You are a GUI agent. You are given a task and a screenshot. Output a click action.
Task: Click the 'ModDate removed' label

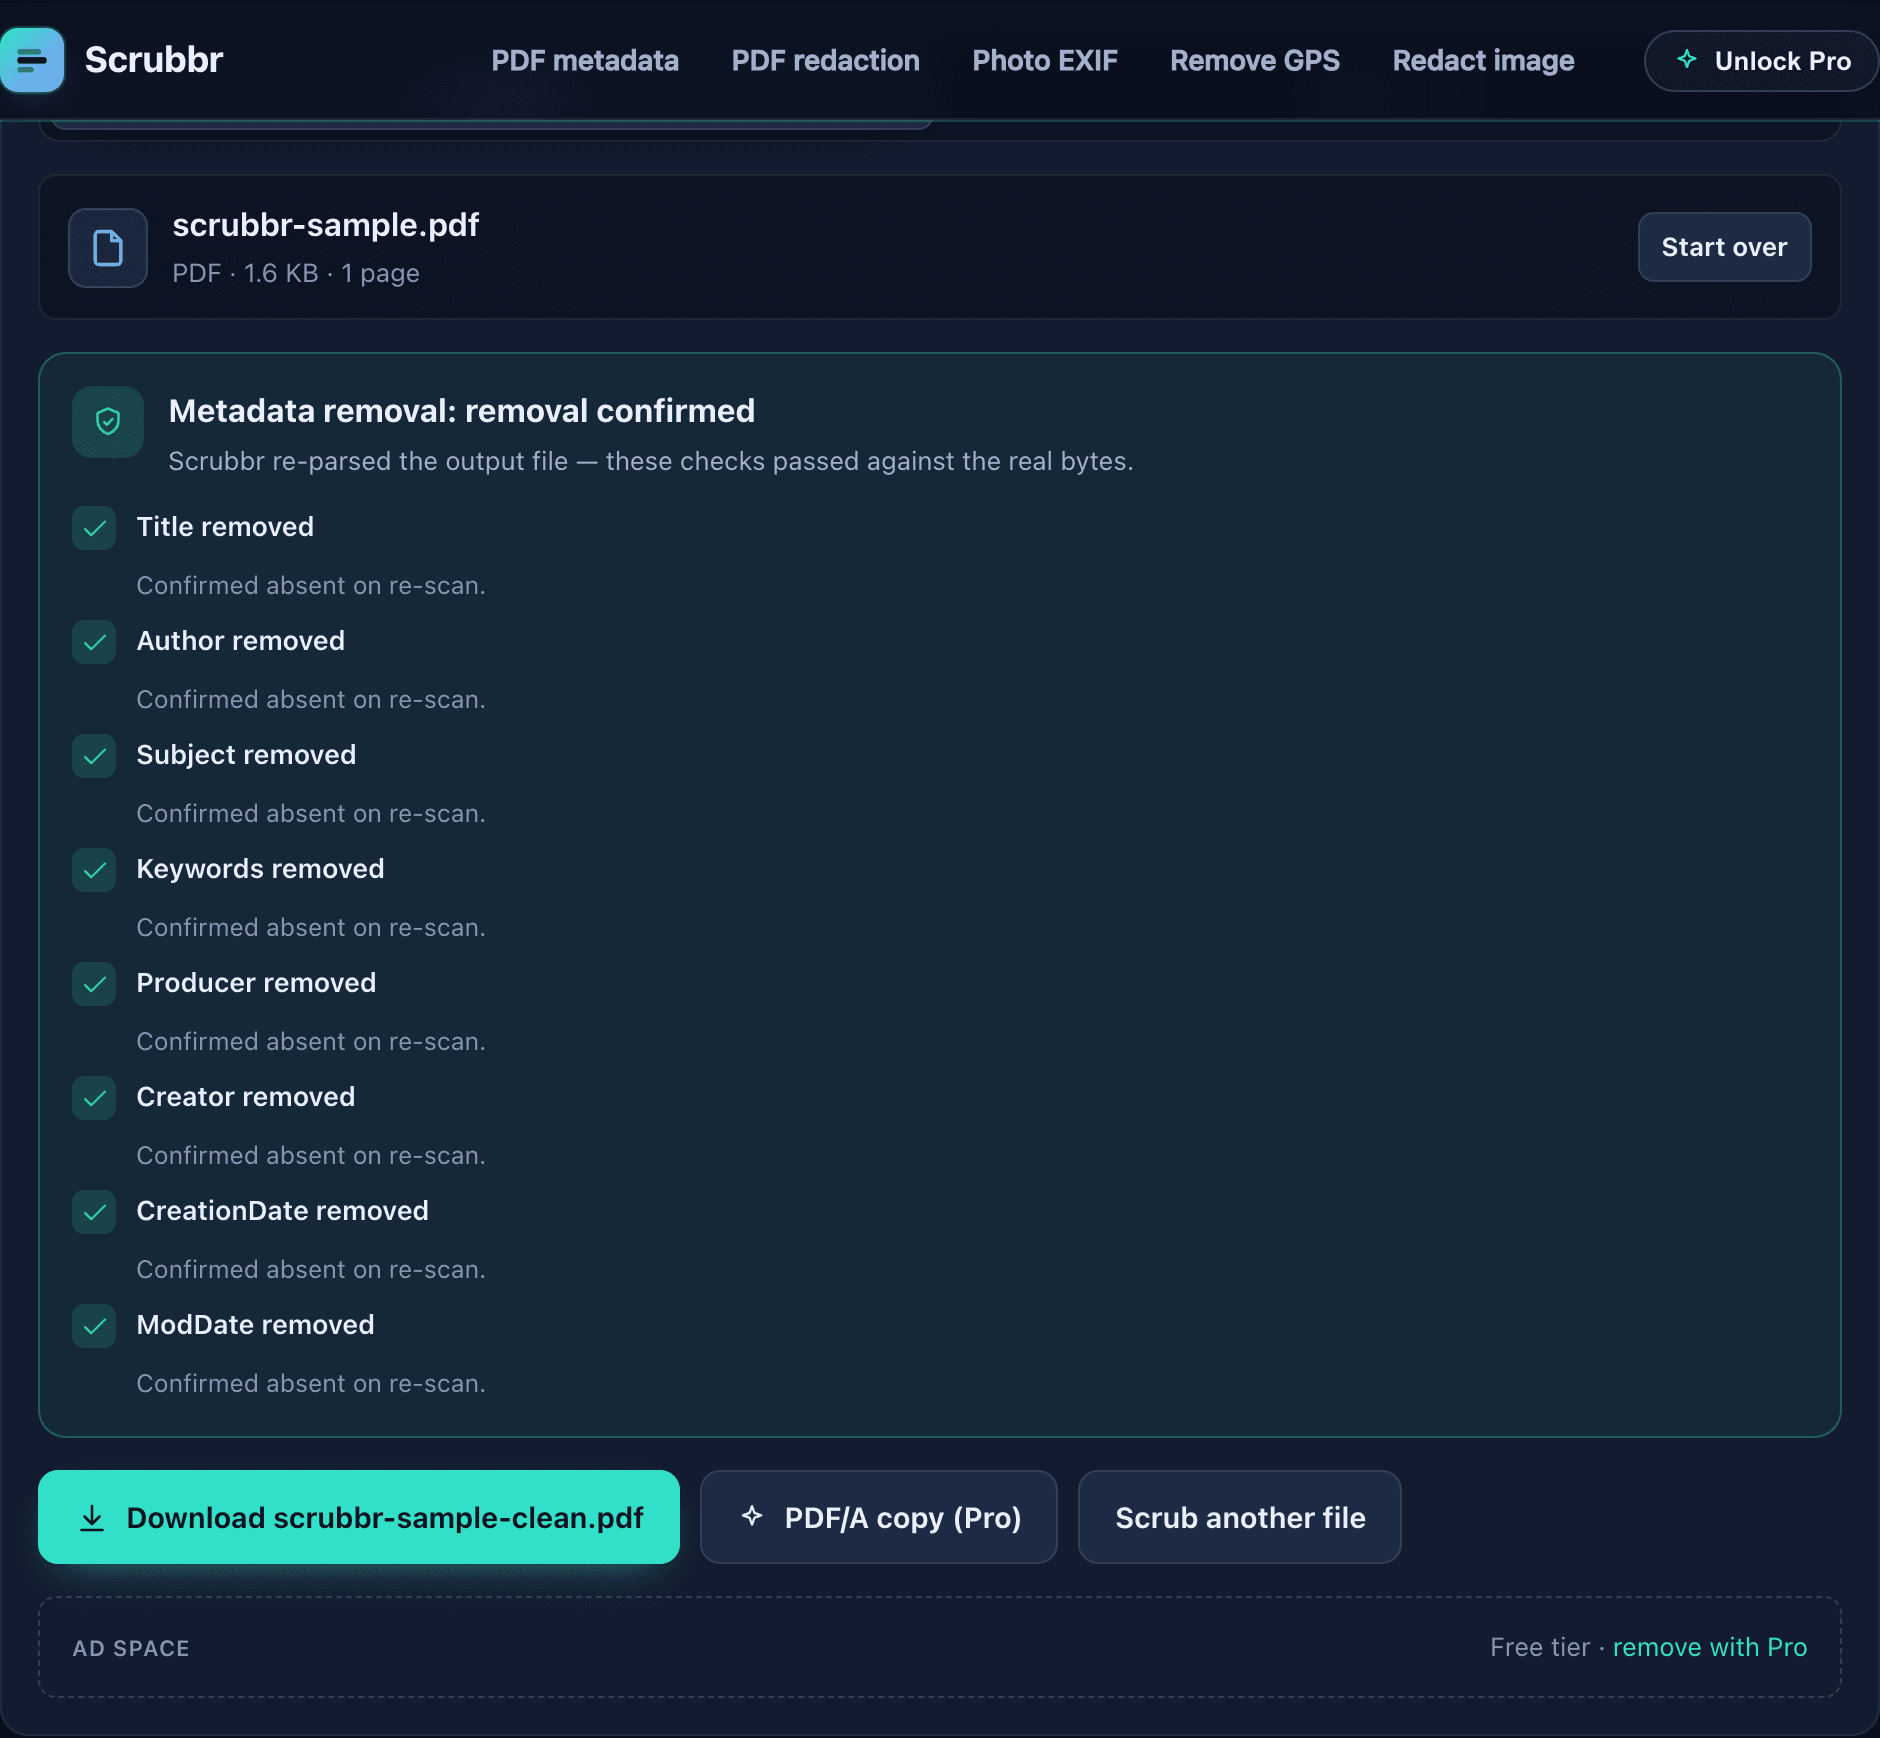pyautogui.click(x=255, y=1325)
